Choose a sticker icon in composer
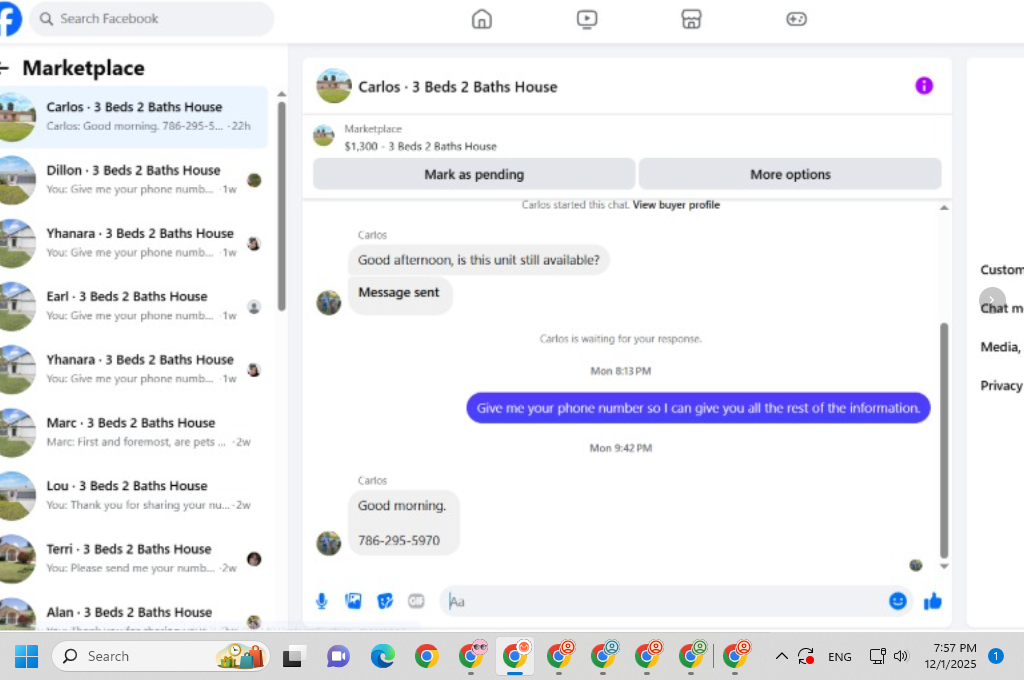 [x=385, y=601]
